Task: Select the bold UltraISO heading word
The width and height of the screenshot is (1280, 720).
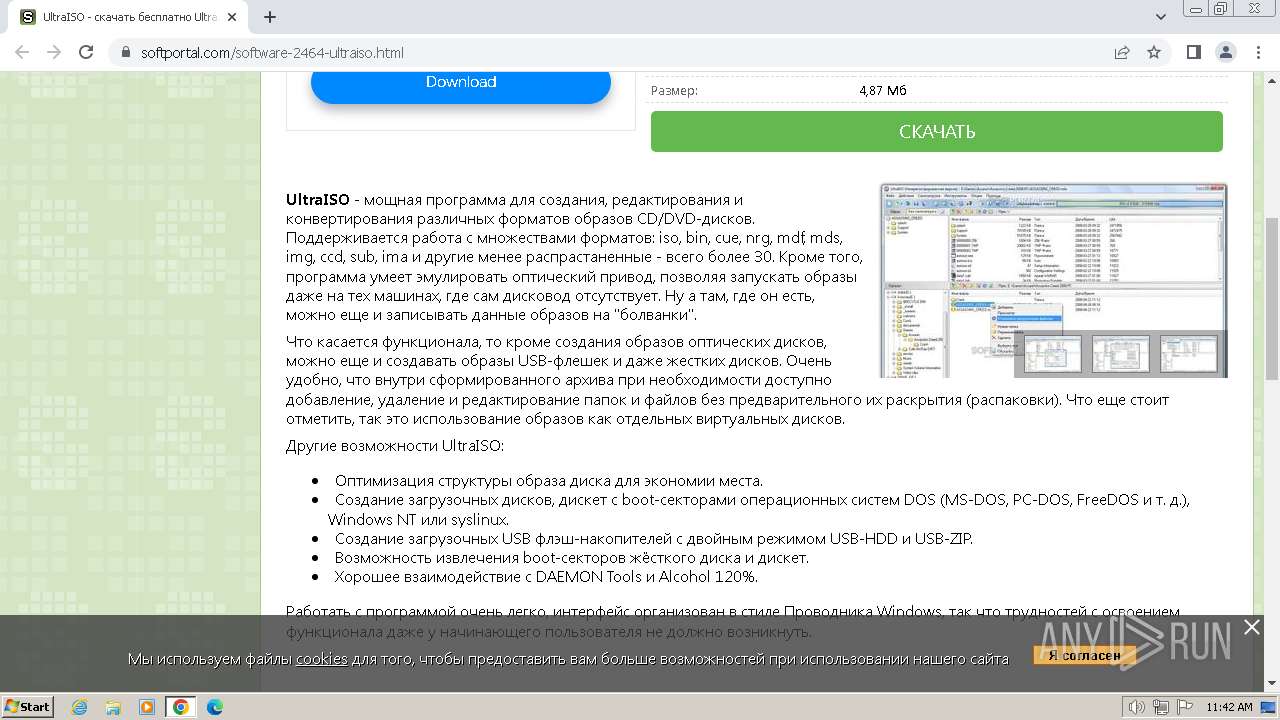Action: pos(318,200)
